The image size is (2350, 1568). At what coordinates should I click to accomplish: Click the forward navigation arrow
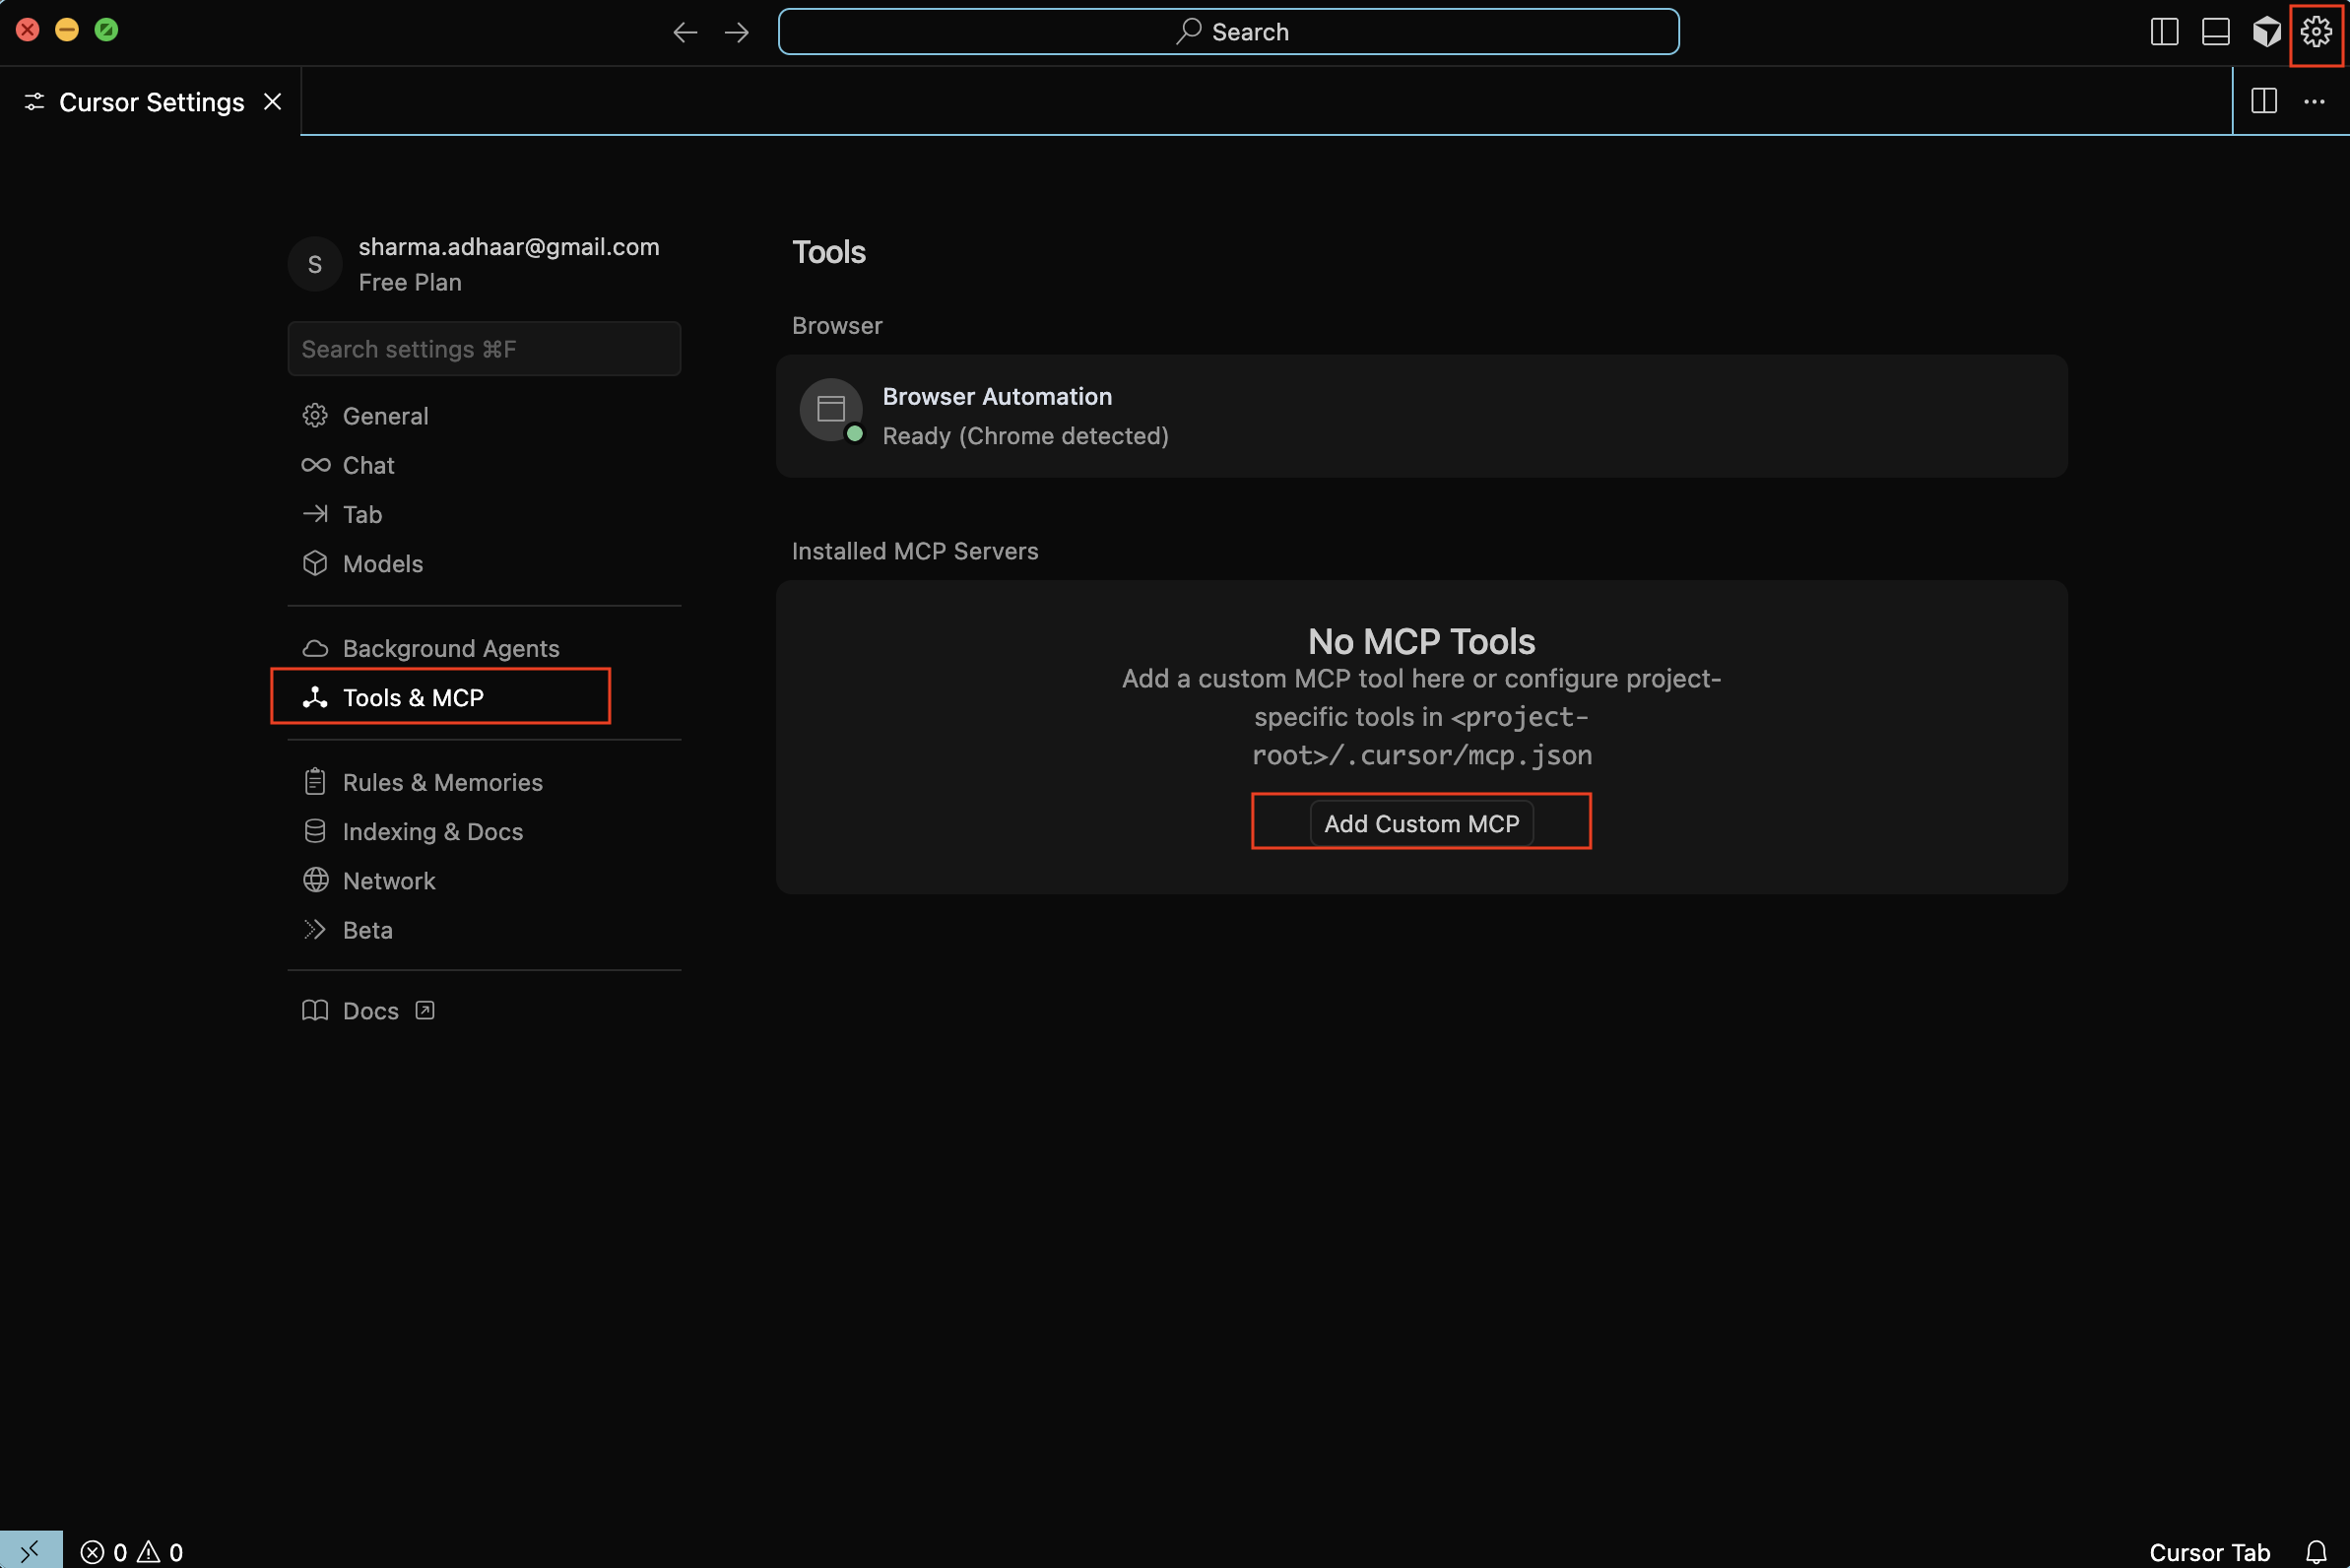(737, 31)
